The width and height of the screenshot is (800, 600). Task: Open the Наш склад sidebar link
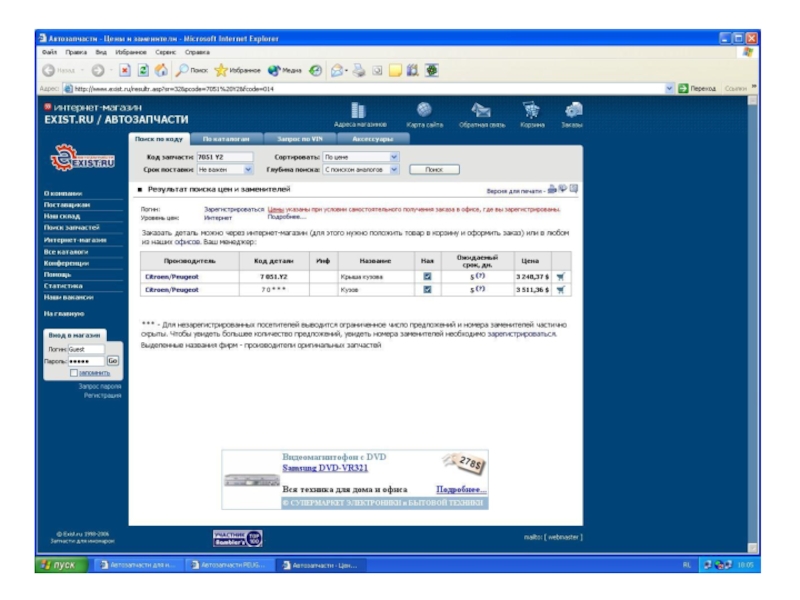pos(62,216)
